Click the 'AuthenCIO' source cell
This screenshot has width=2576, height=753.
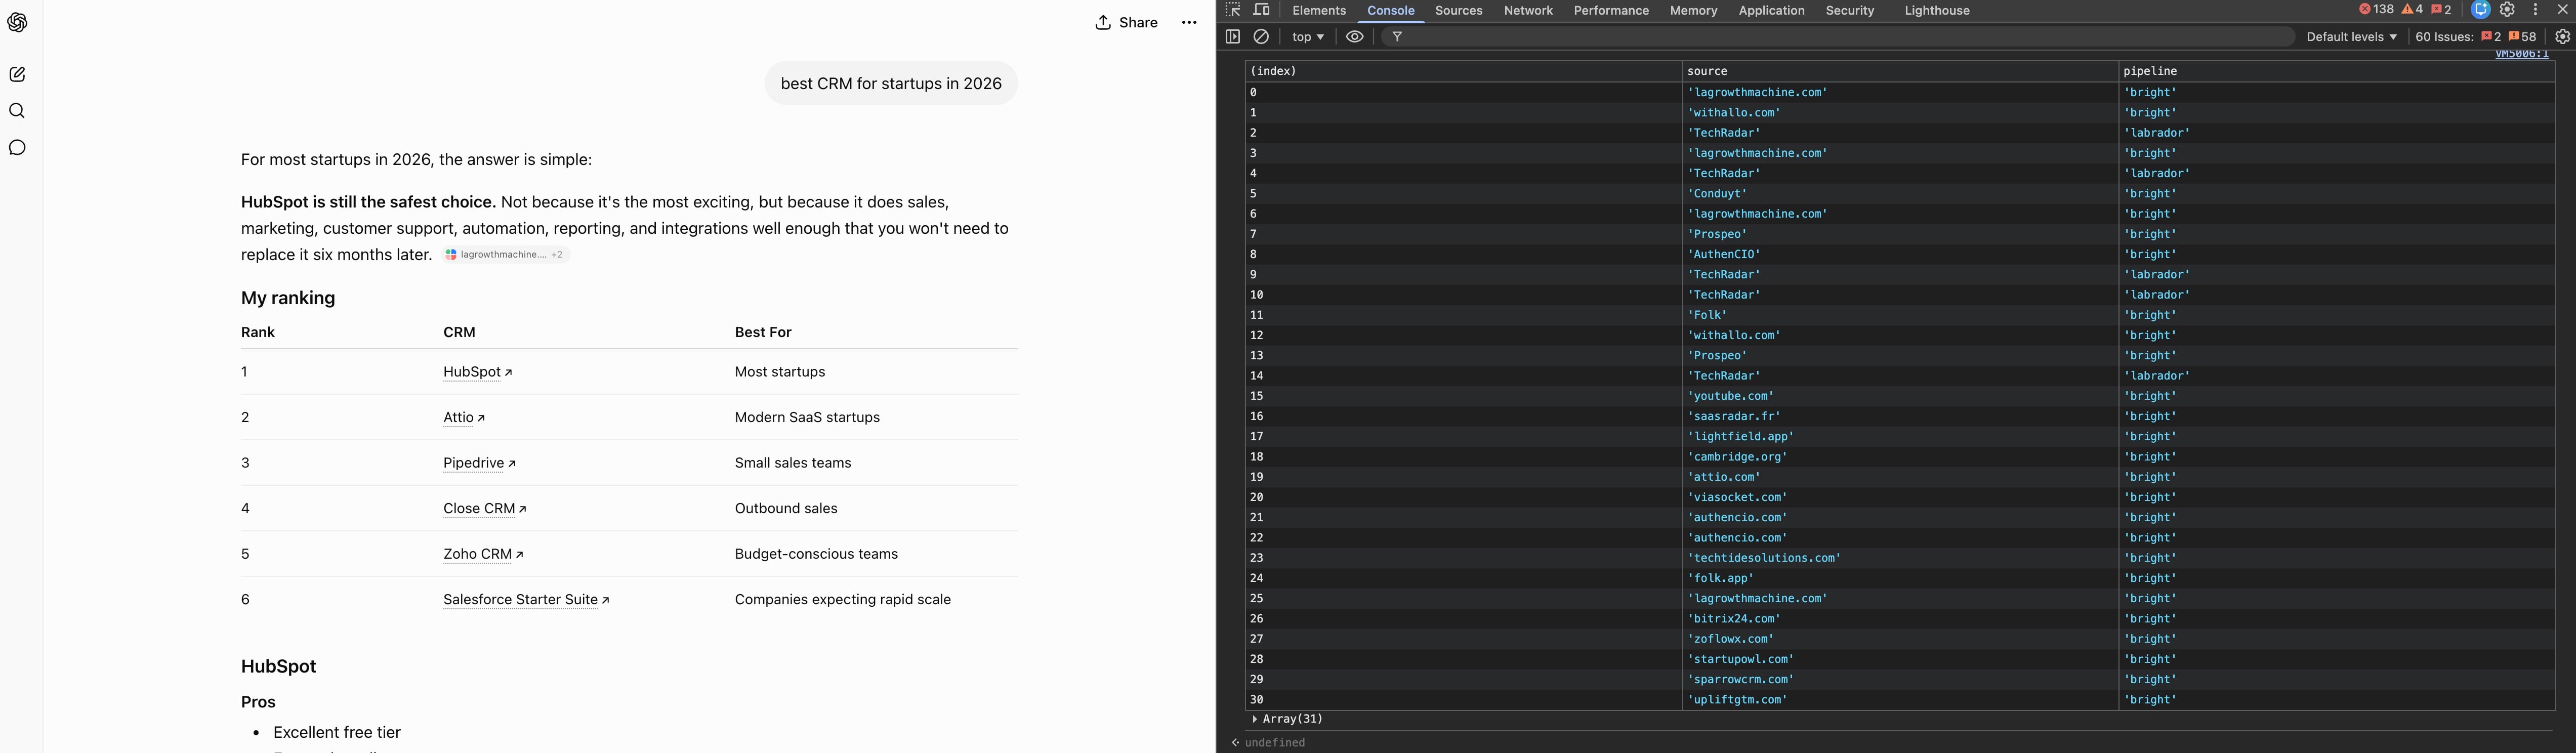tap(1900, 254)
